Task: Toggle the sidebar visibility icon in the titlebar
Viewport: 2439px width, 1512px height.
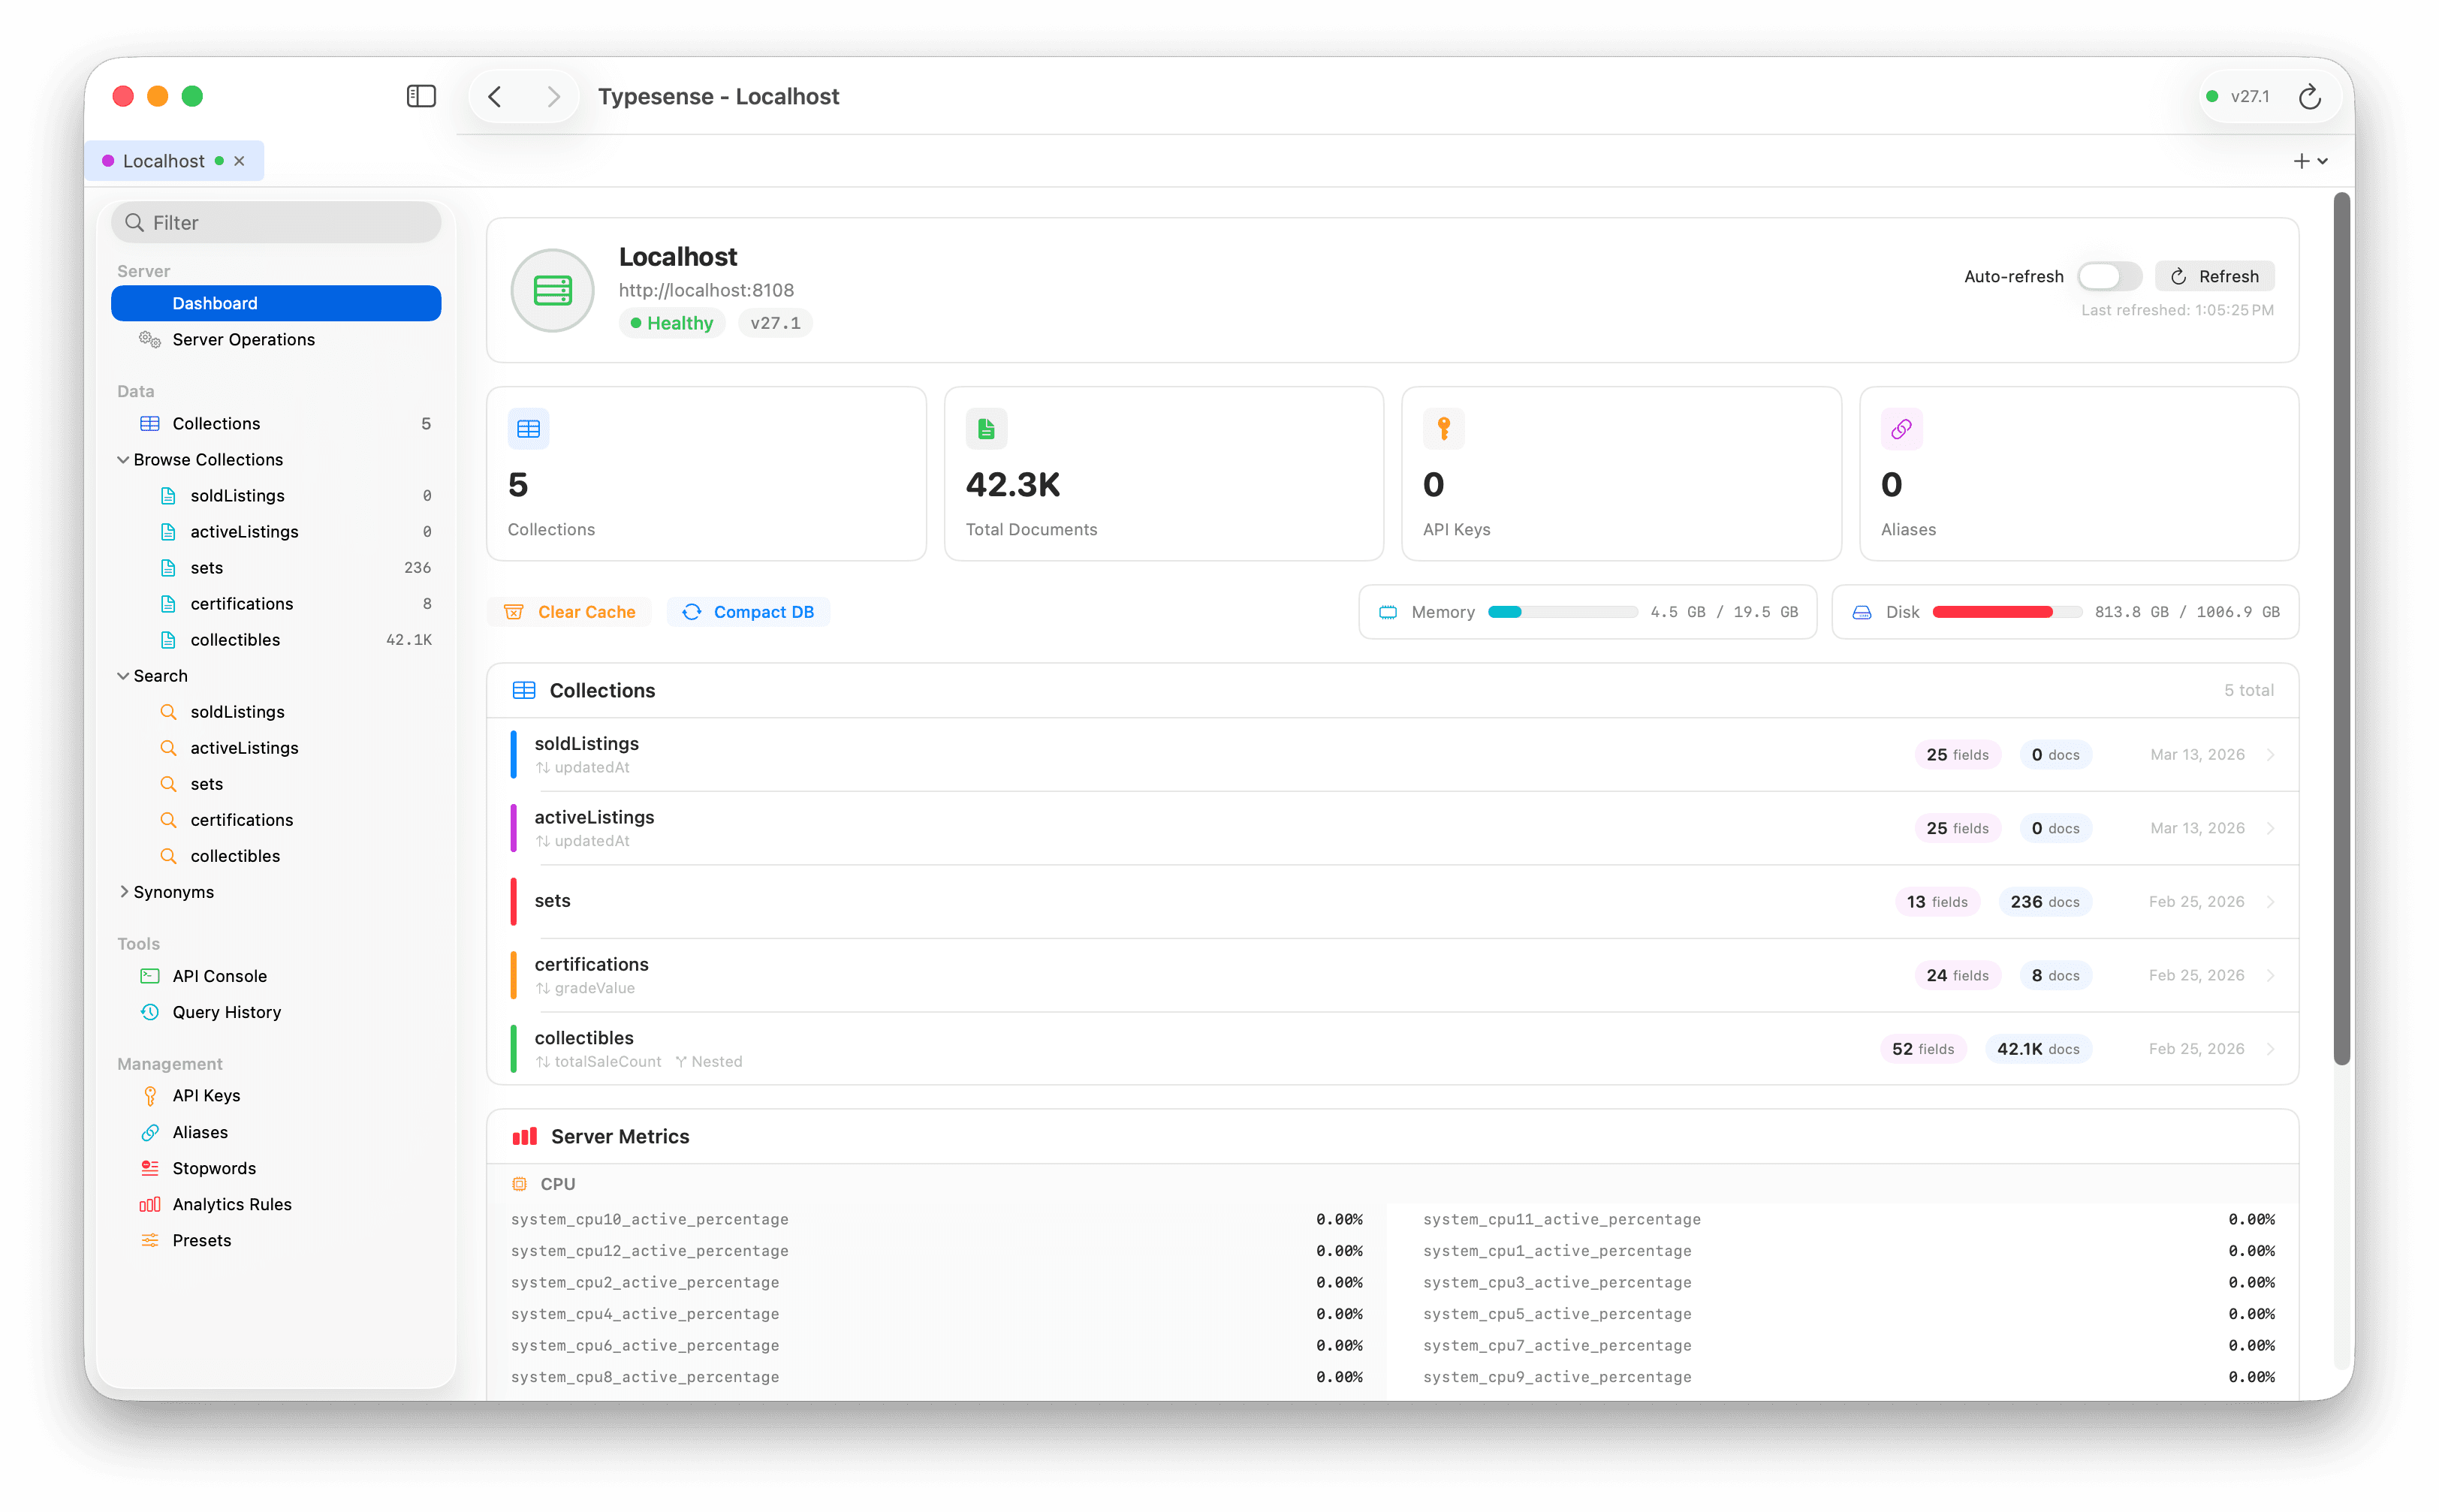Action: click(x=421, y=96)
